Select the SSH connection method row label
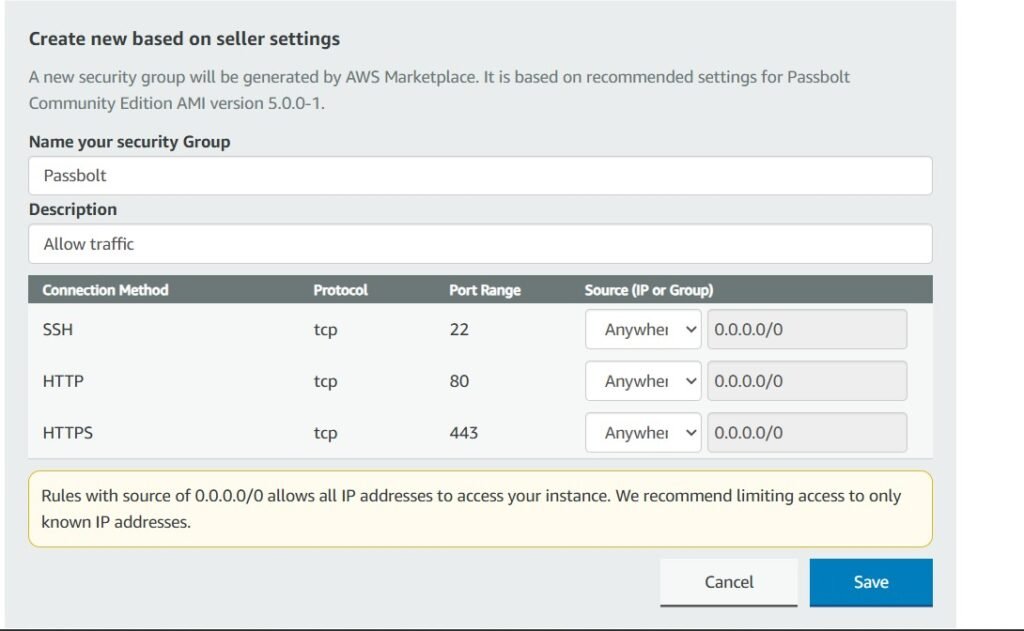Screen dimensions: 1024x631 pyautogui.click(x=58, y=329)
